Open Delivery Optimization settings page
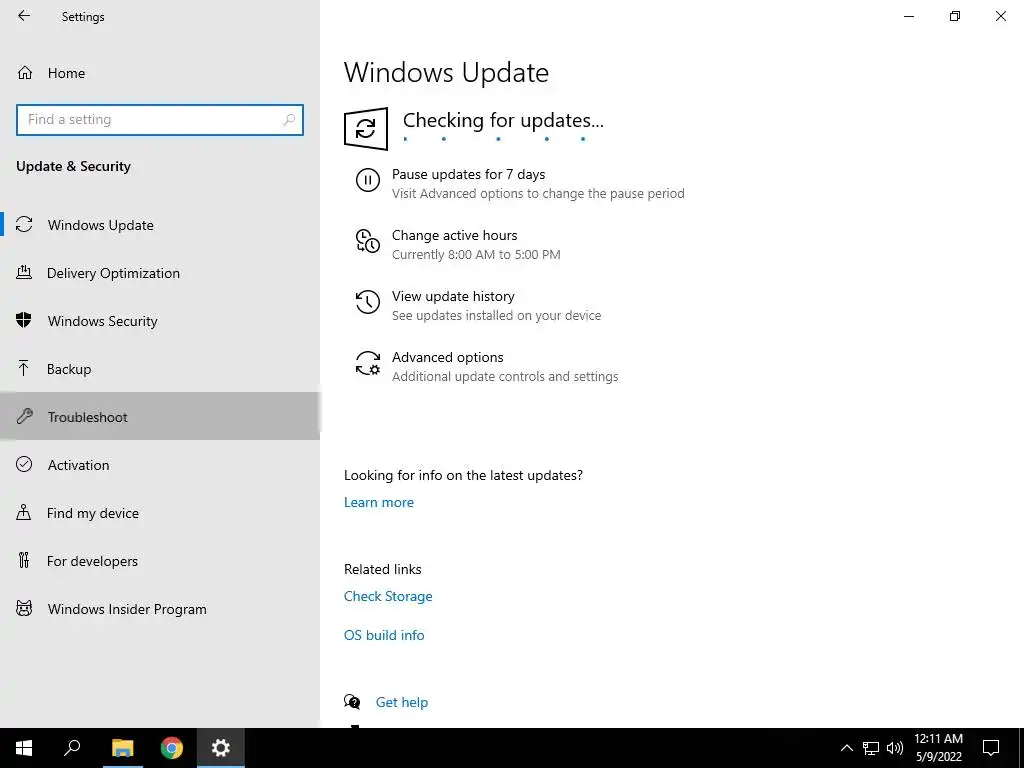Viewport: 1024px width, 768px height. (x=160, y=273)
